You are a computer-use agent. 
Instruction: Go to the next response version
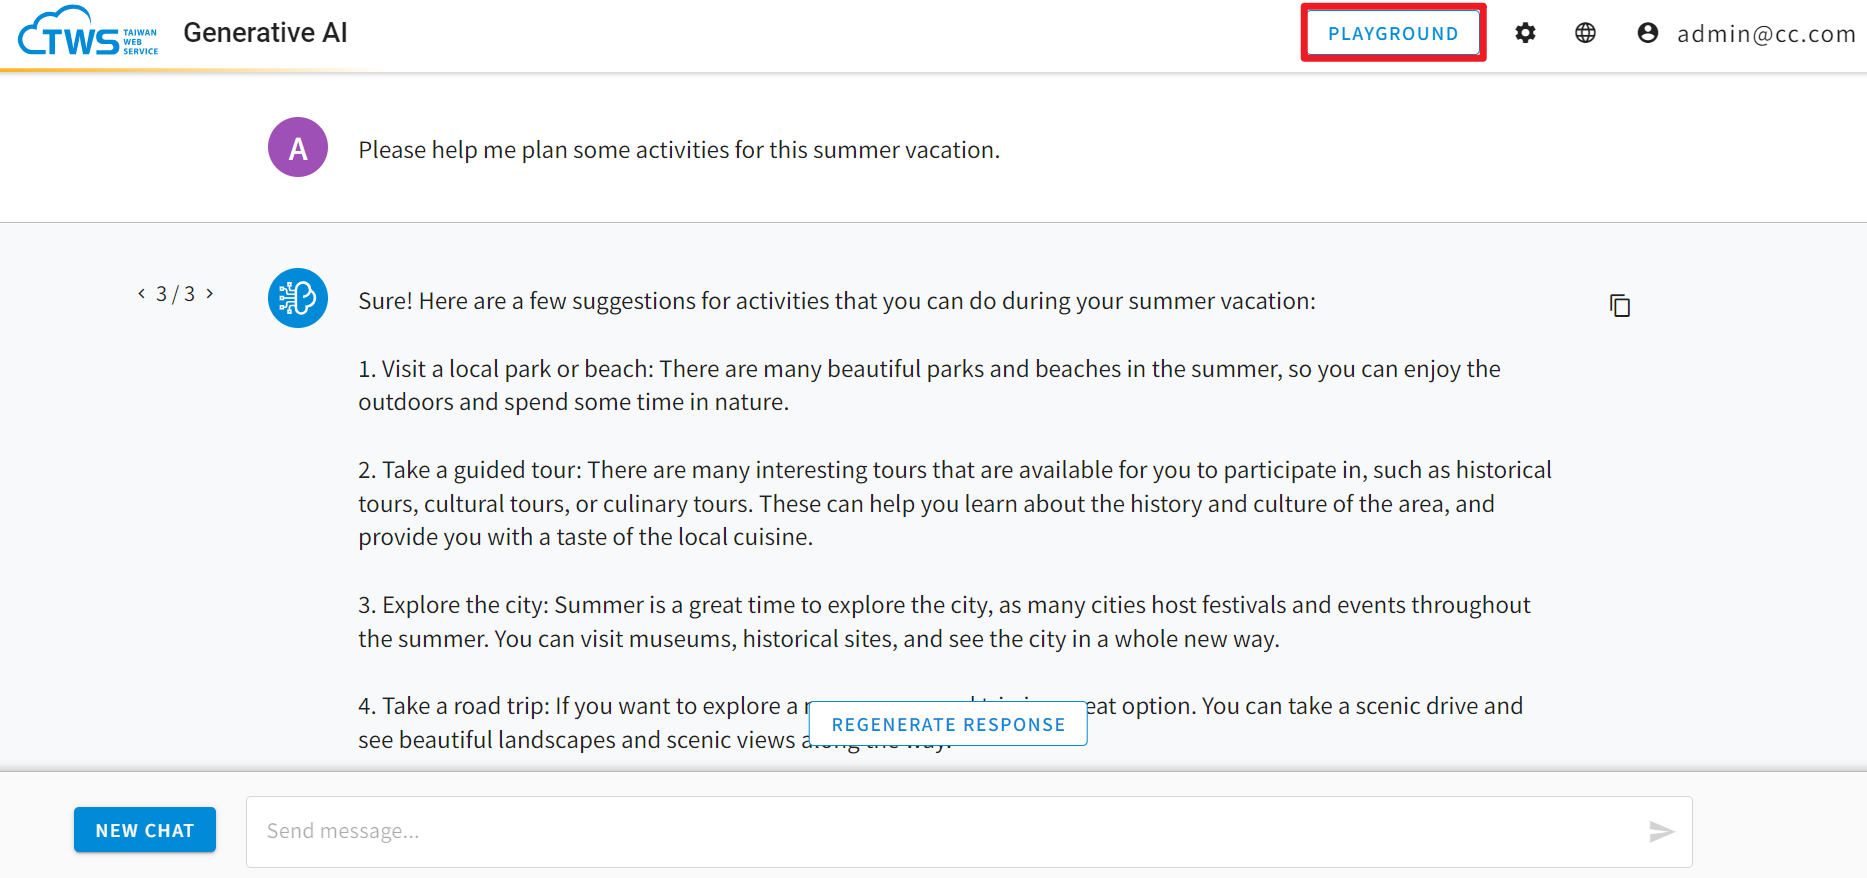210,293
